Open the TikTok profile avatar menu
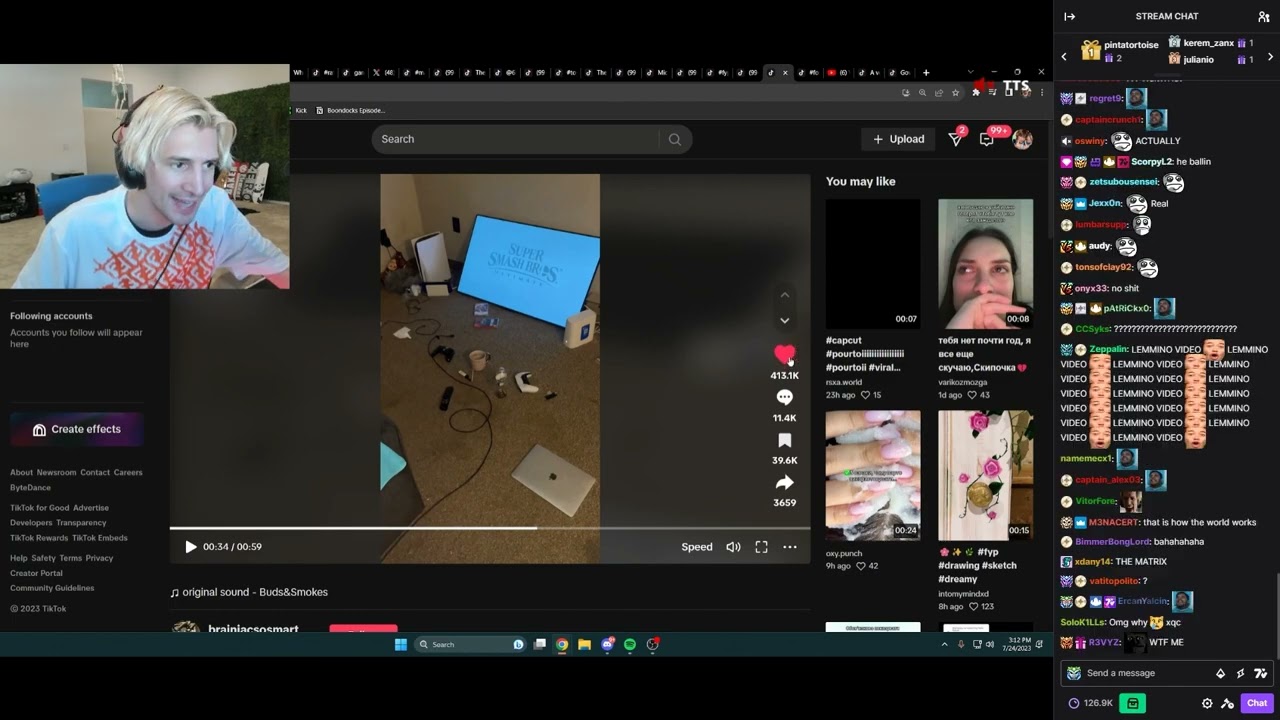This screenshot has width=1280, height=720. [1022, 139]
